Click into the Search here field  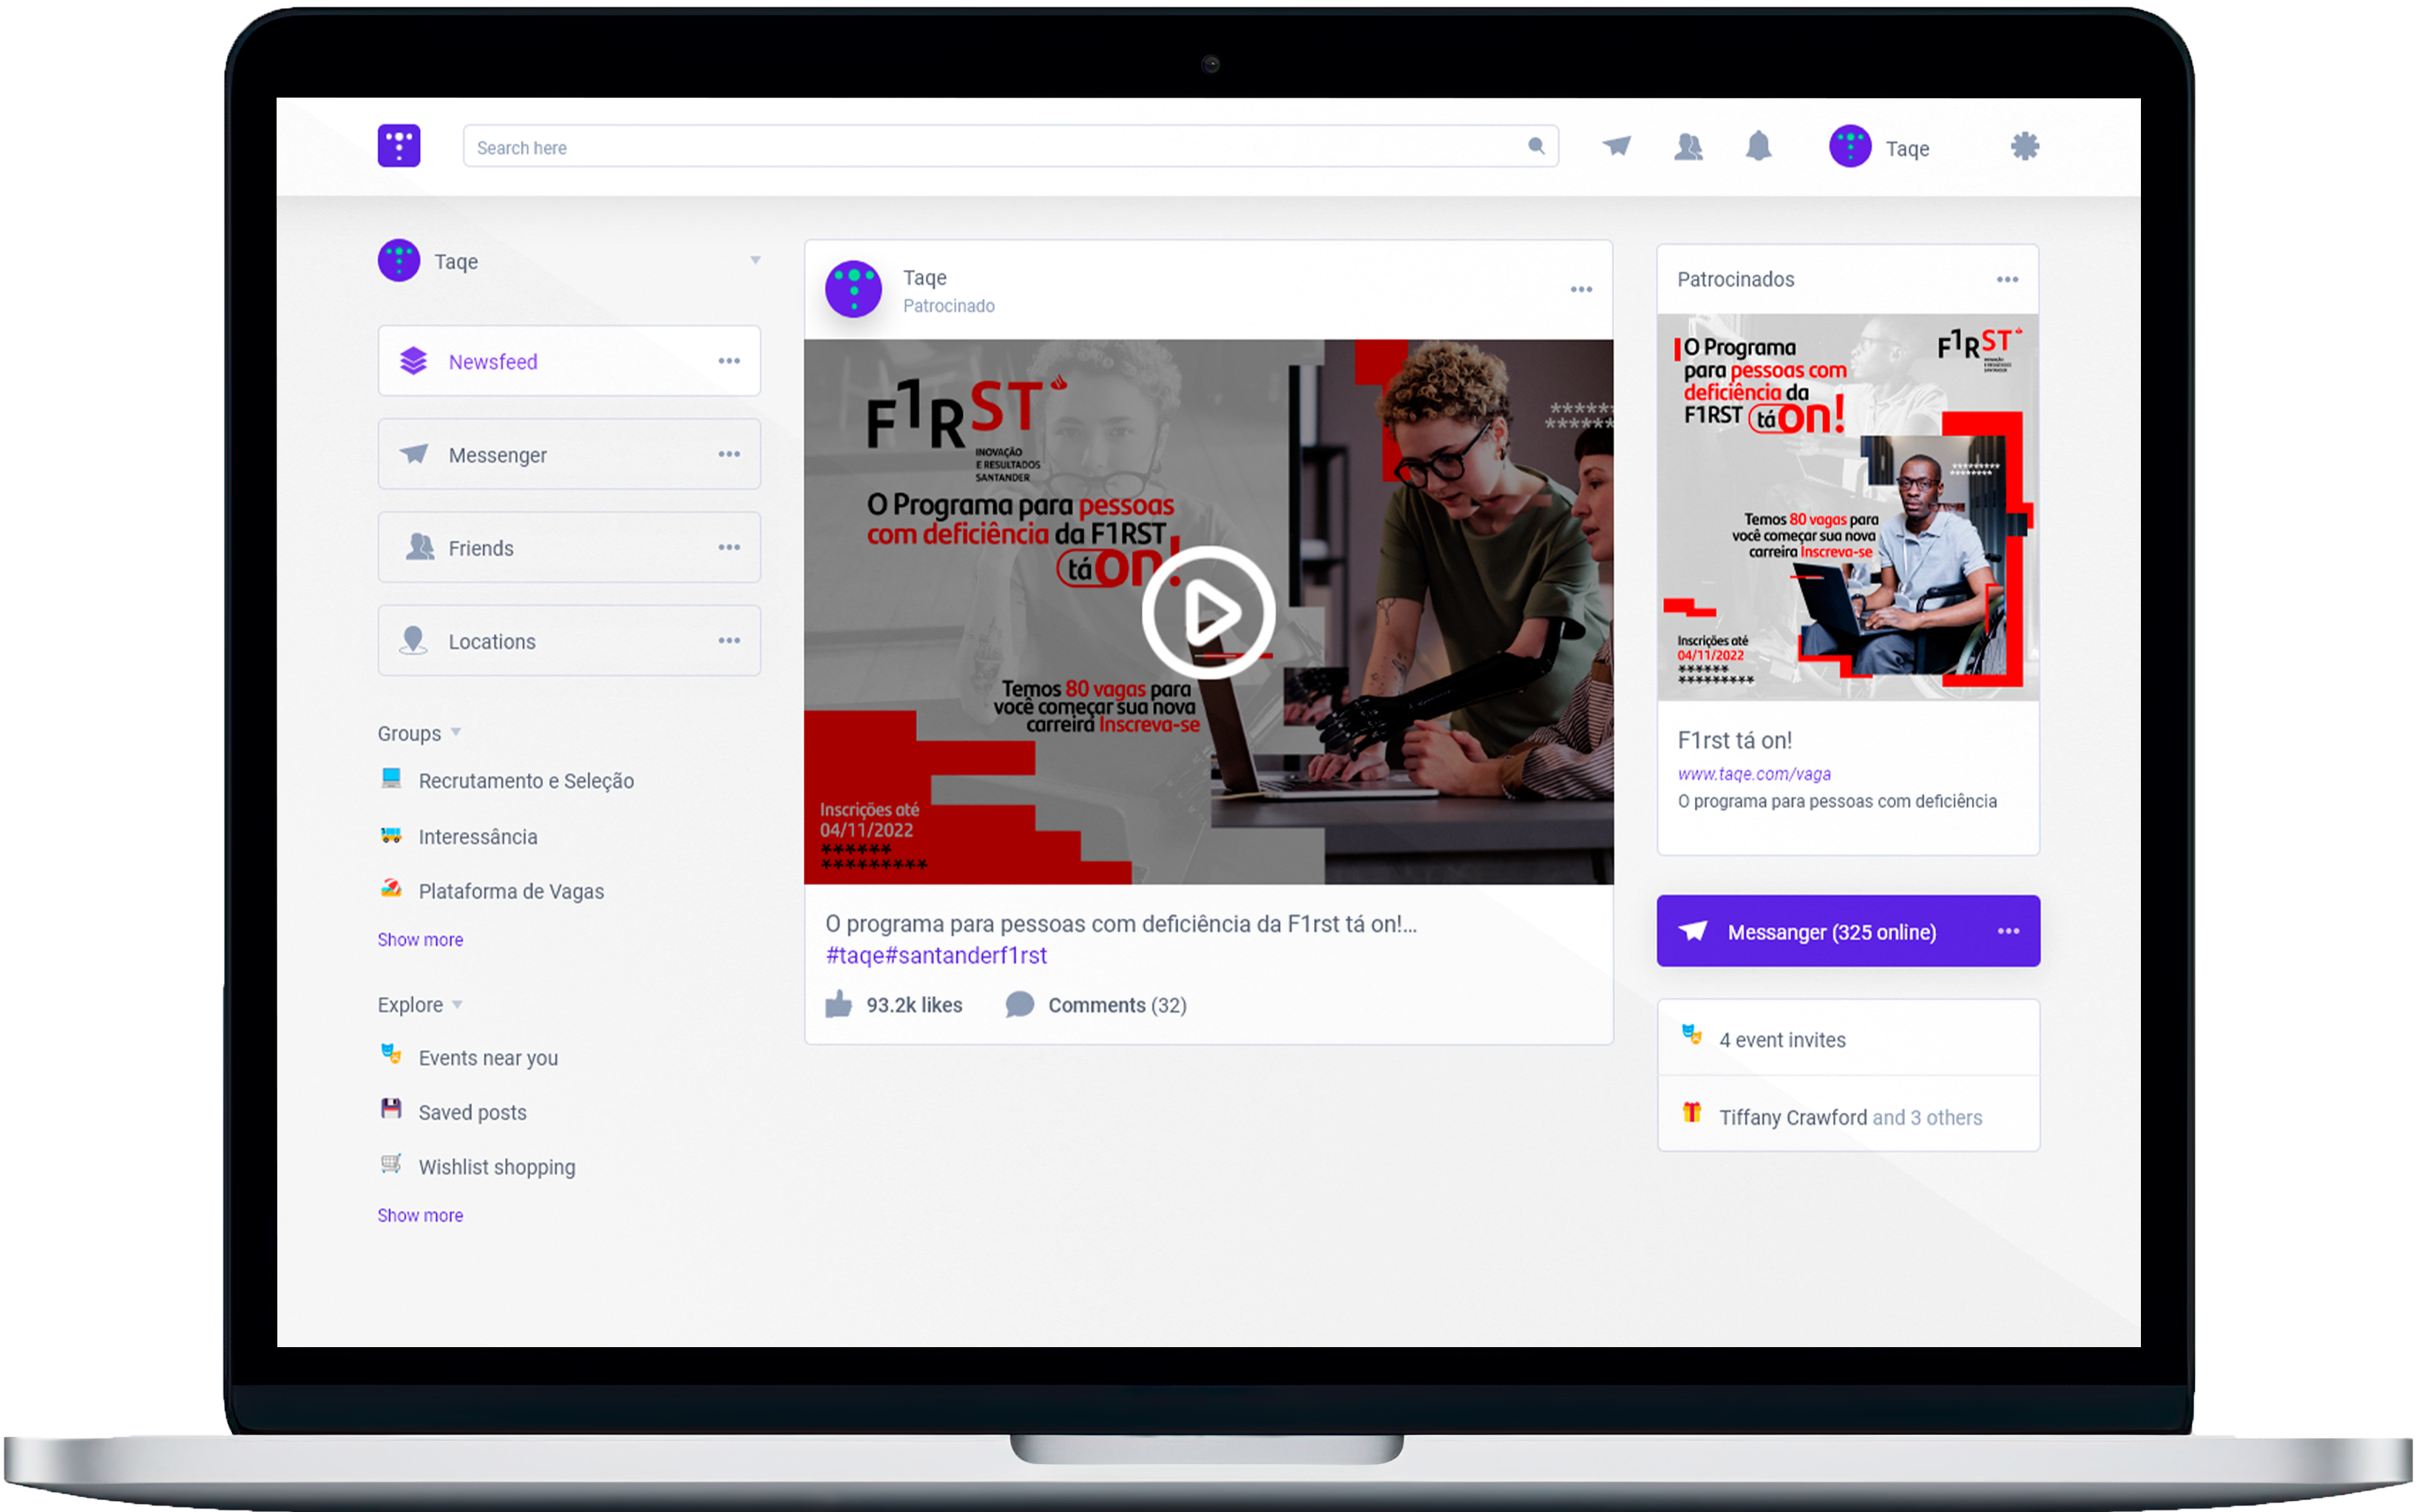tap(1010, 146)
